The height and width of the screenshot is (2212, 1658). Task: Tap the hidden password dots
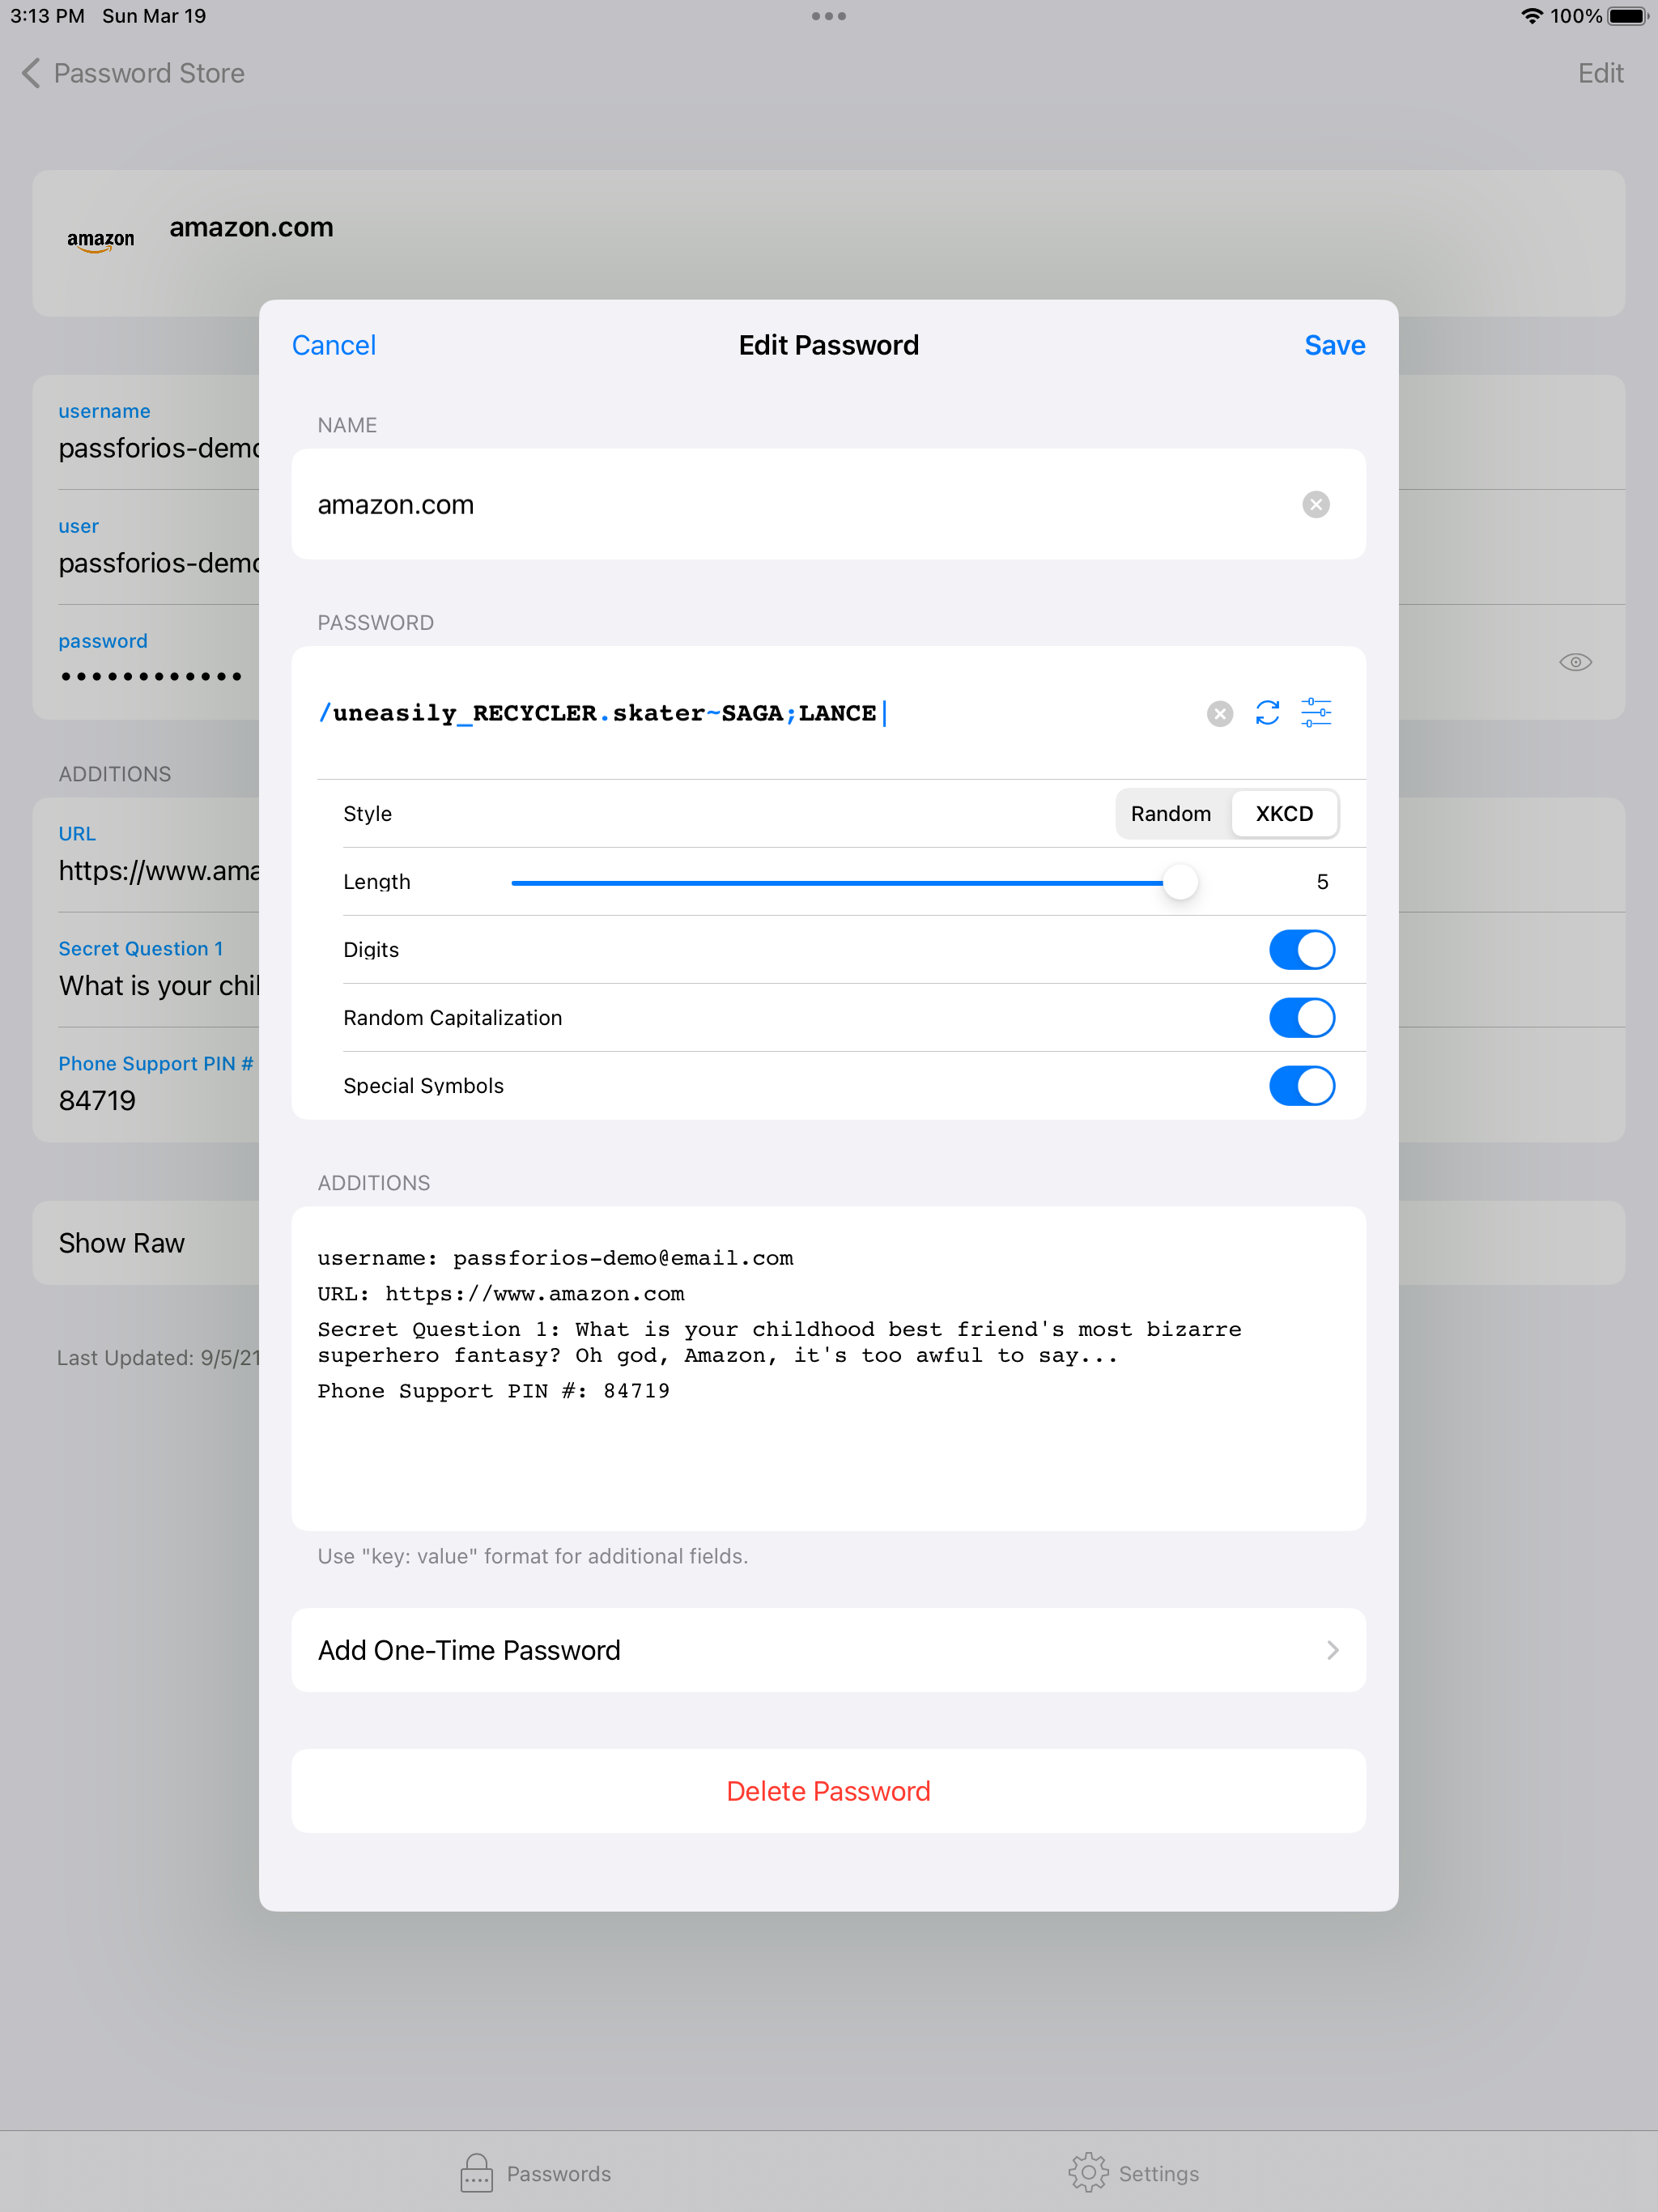click(151, 677)
